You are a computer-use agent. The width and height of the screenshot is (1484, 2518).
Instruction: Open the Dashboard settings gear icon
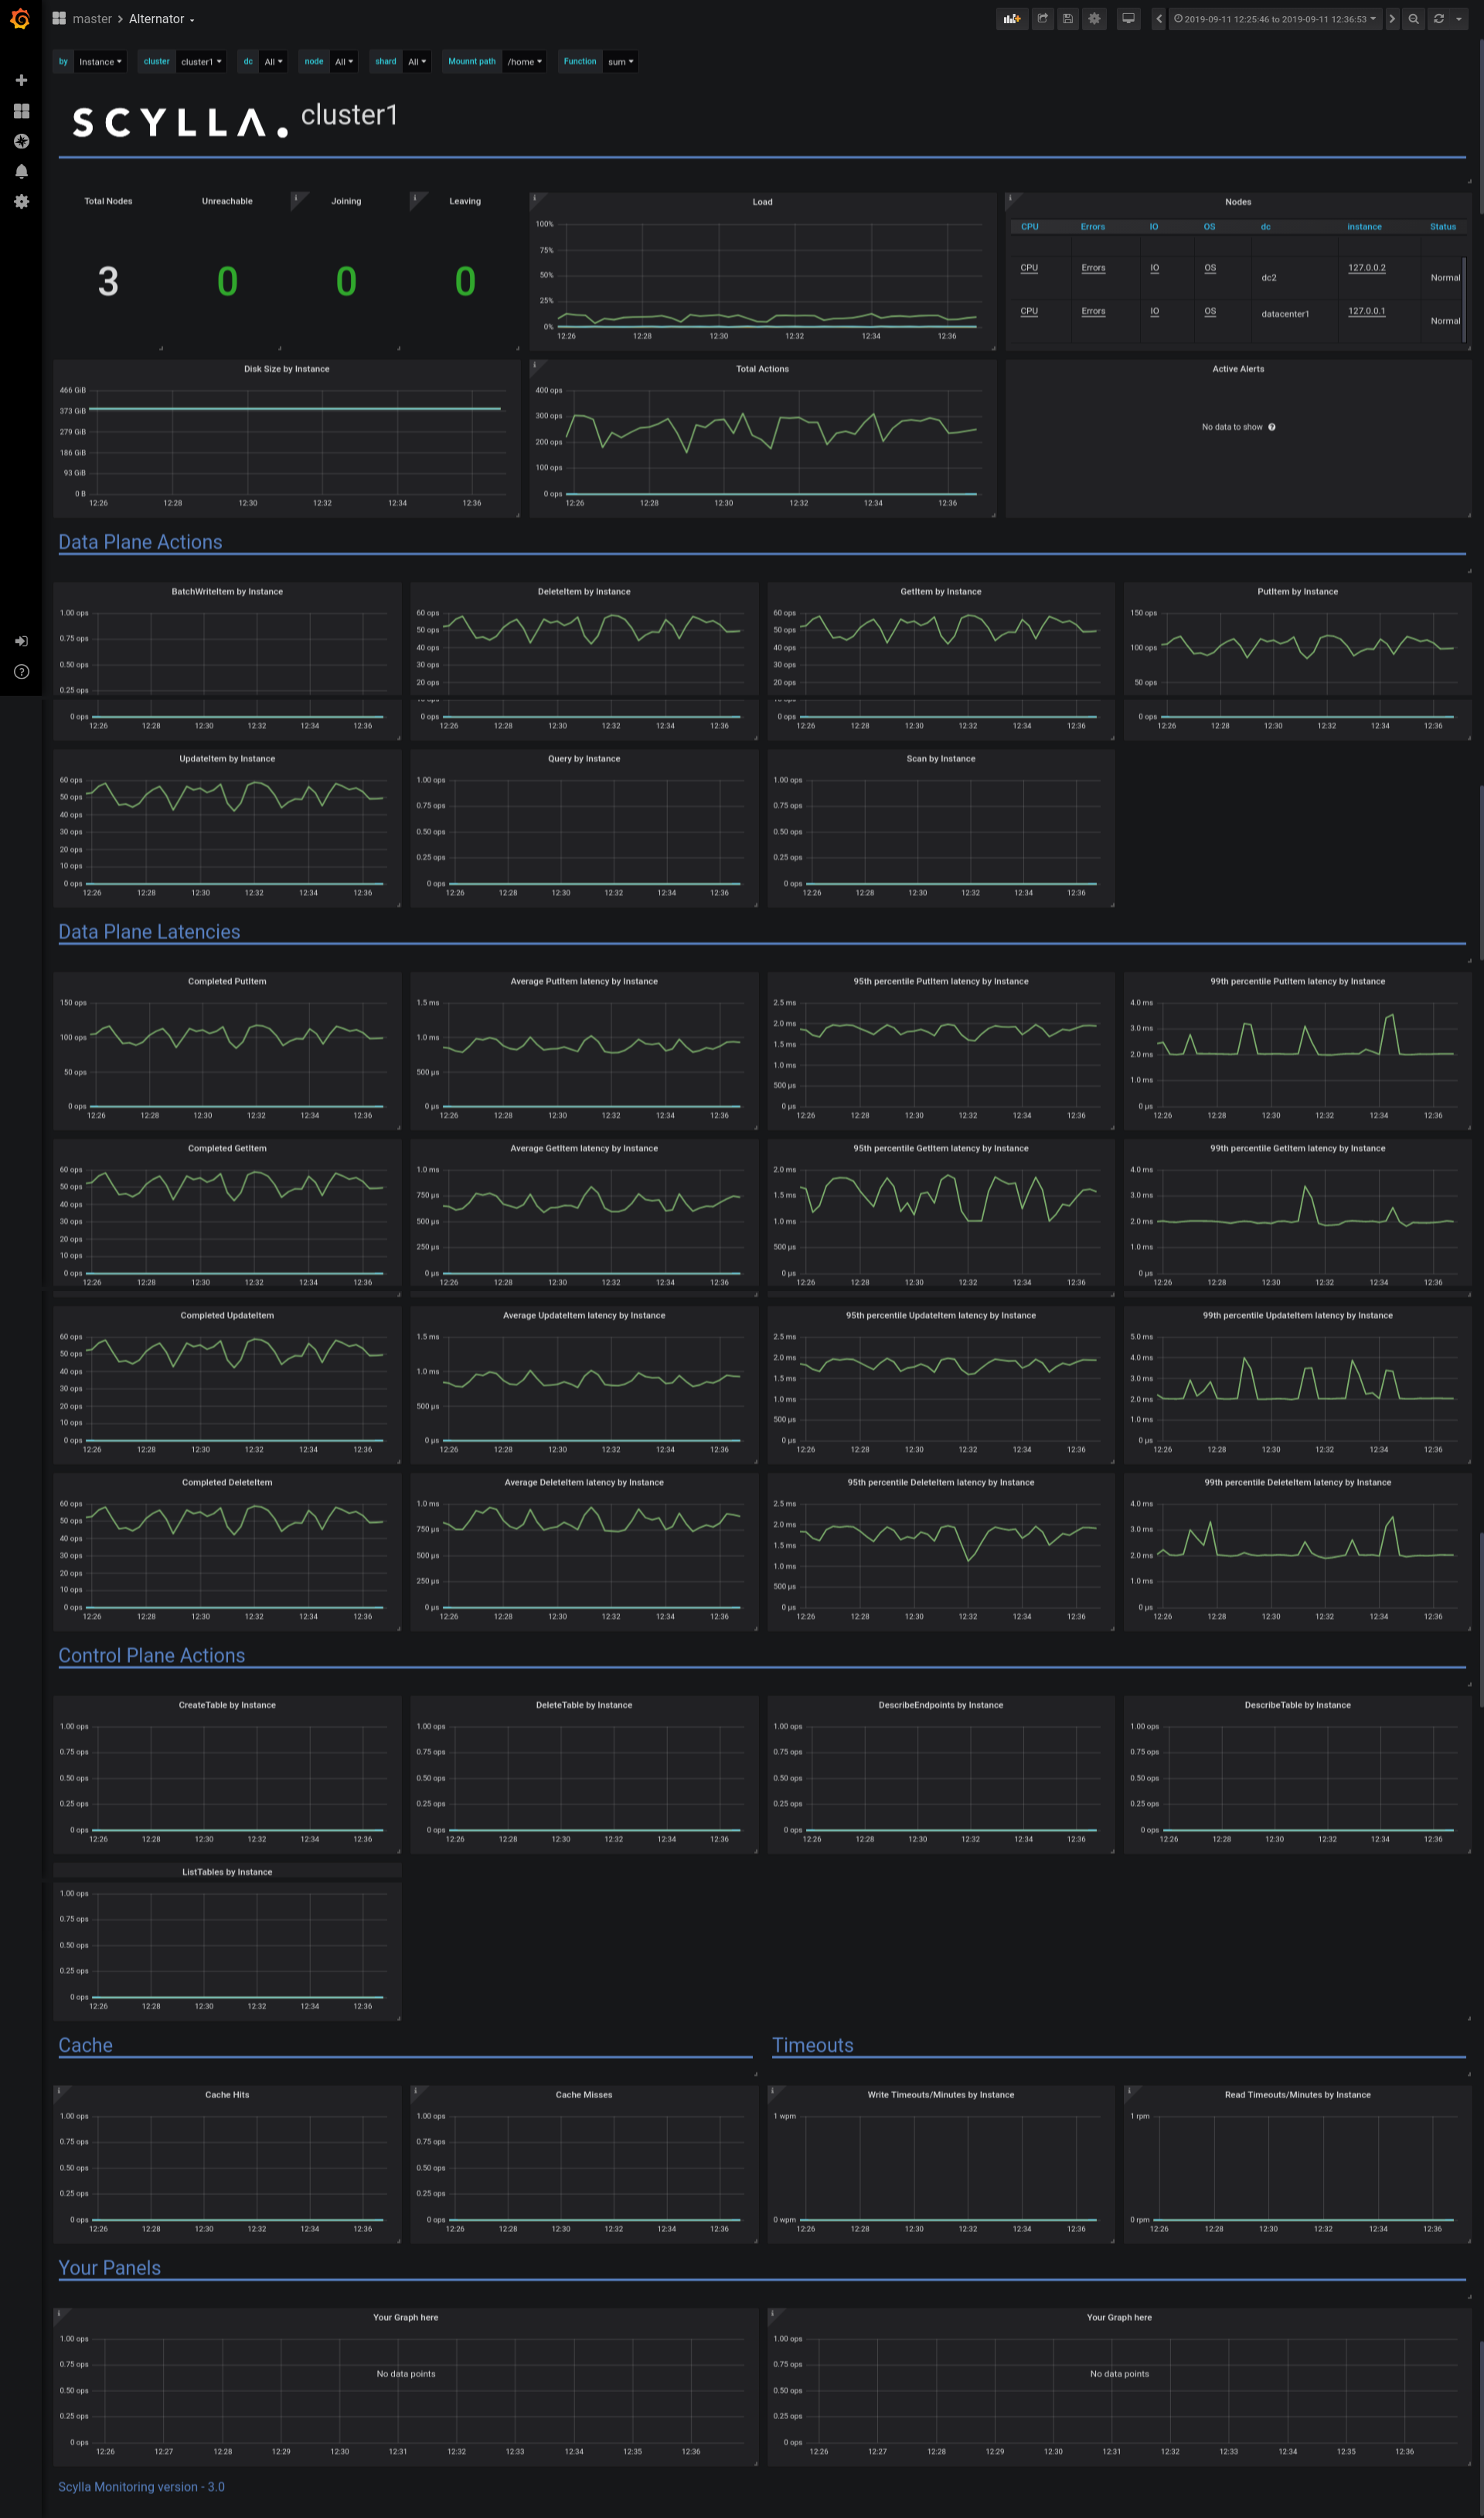[1094, 18]
